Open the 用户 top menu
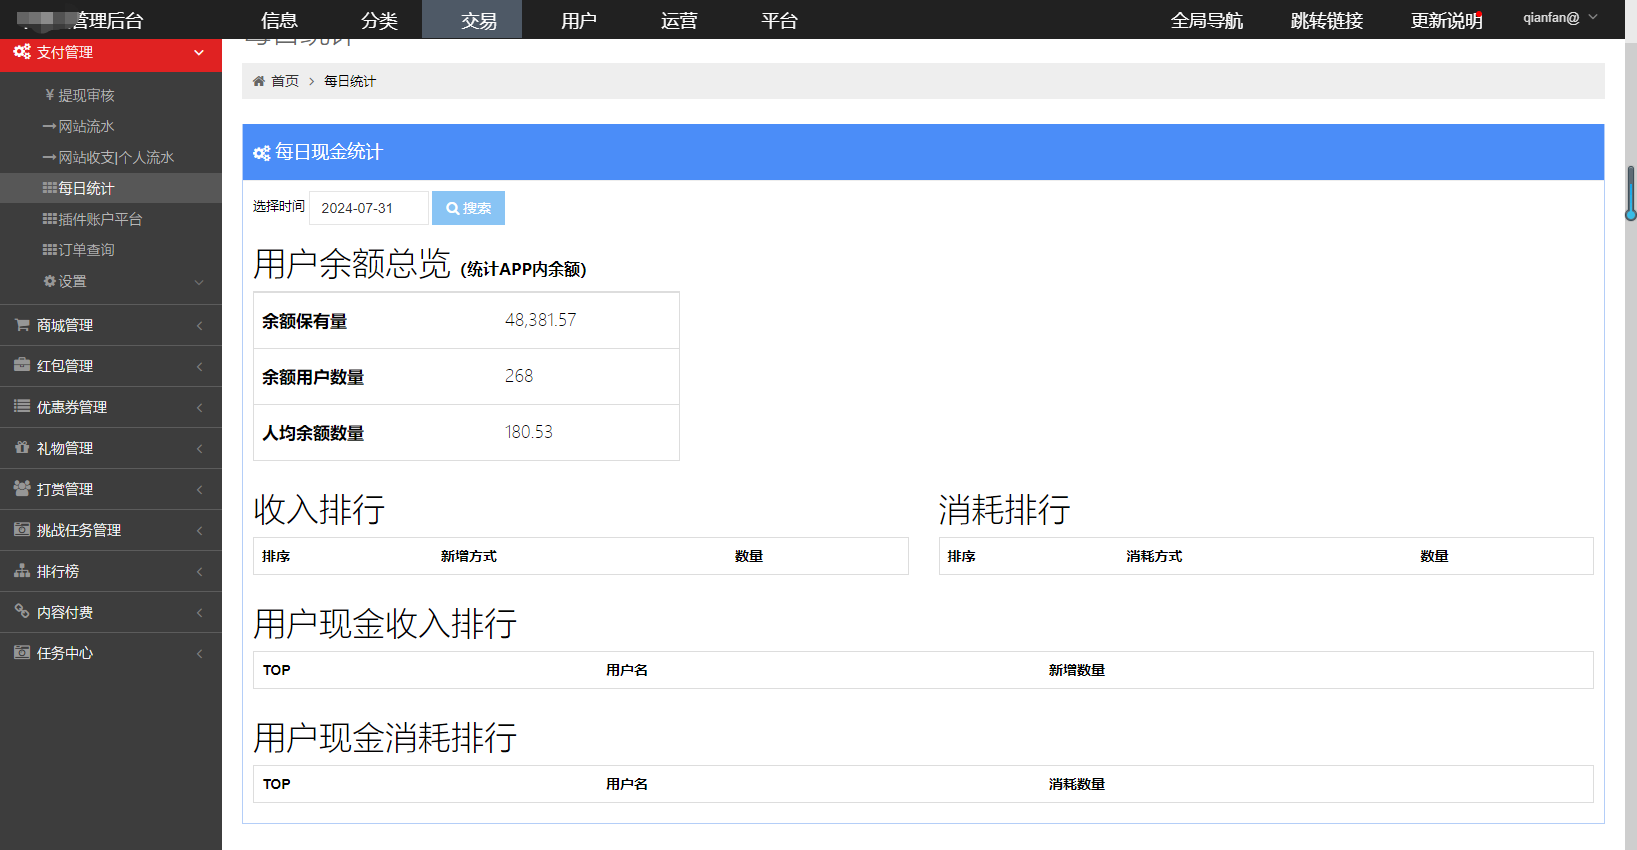 579,20
